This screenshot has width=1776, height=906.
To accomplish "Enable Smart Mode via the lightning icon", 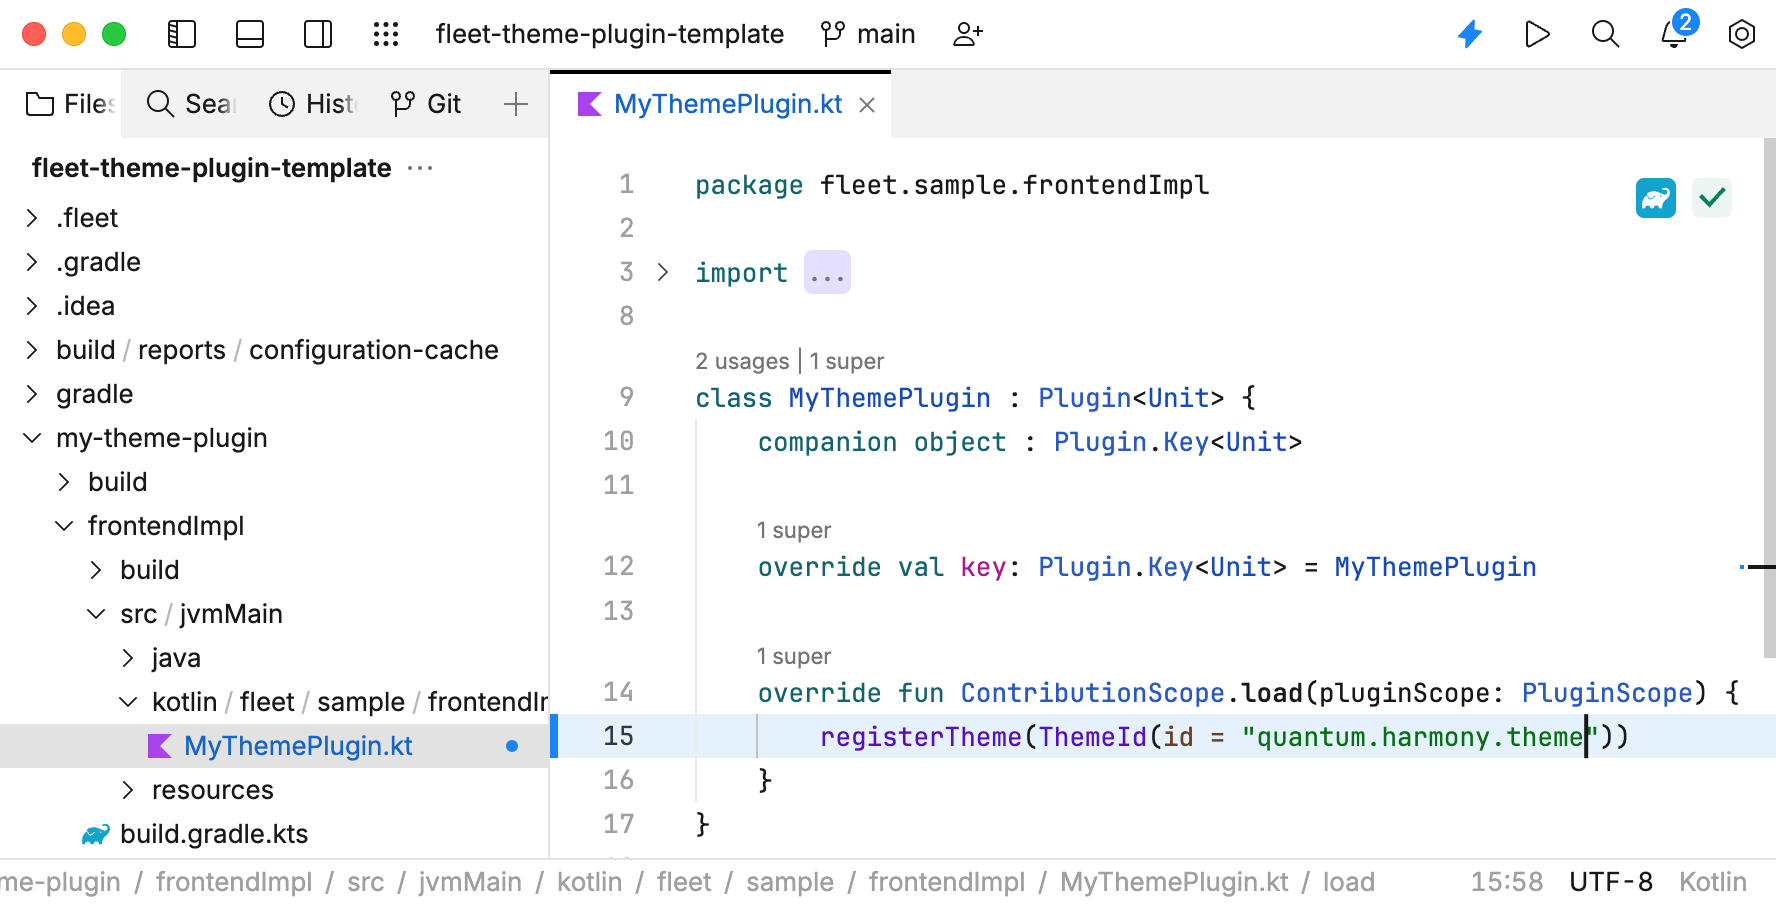I will 1470,33.
